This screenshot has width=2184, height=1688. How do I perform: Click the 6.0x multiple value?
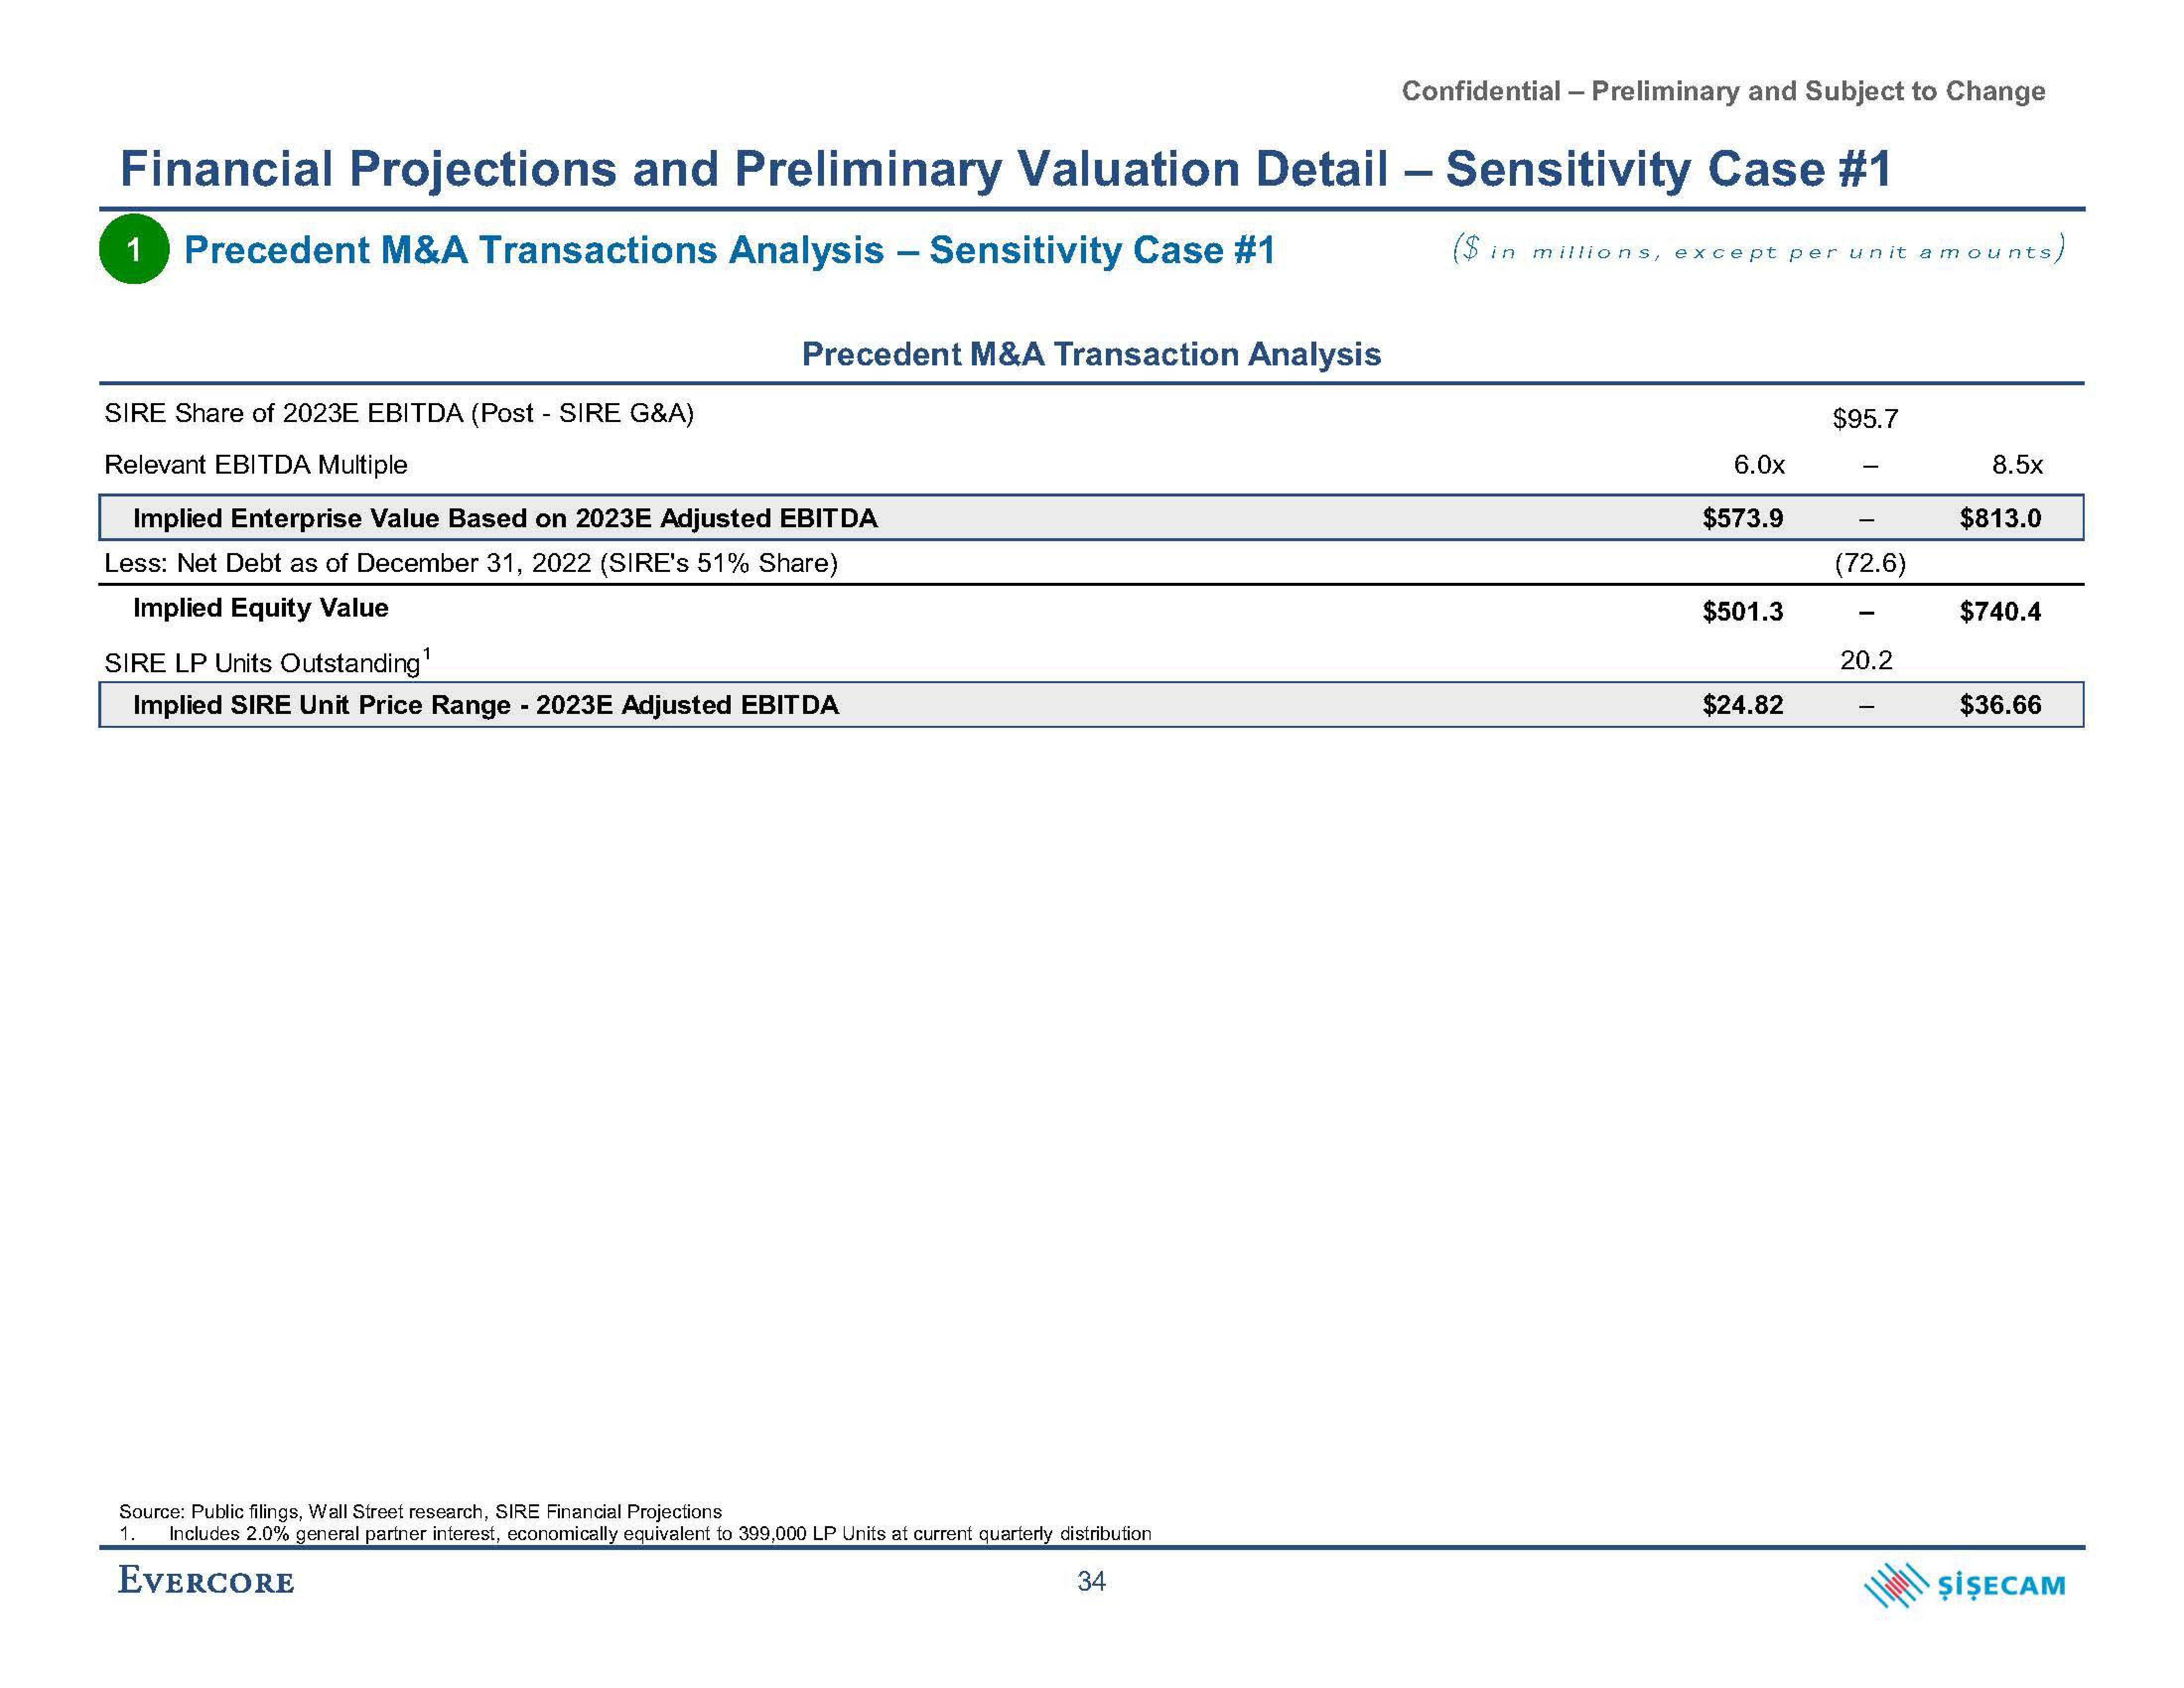coord(1759,465)
